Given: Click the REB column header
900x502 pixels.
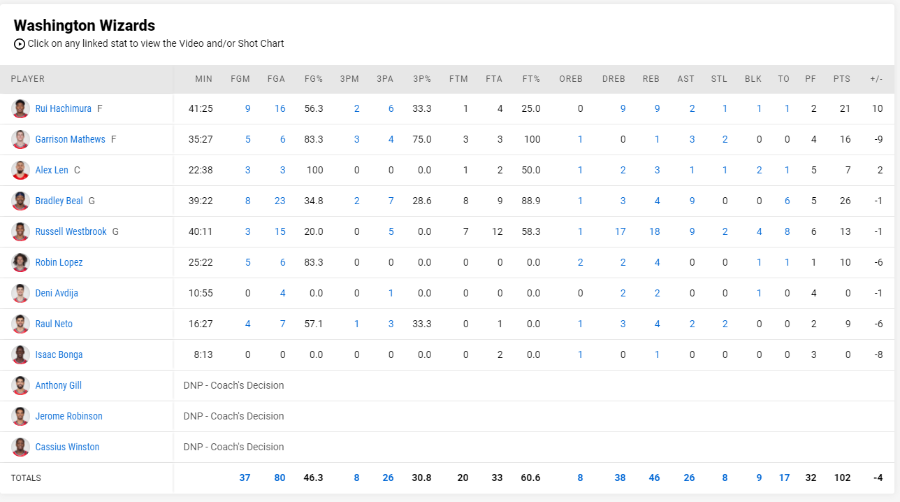Looking at the screenshot, I should pyautogui.click(x=651, y=79).
